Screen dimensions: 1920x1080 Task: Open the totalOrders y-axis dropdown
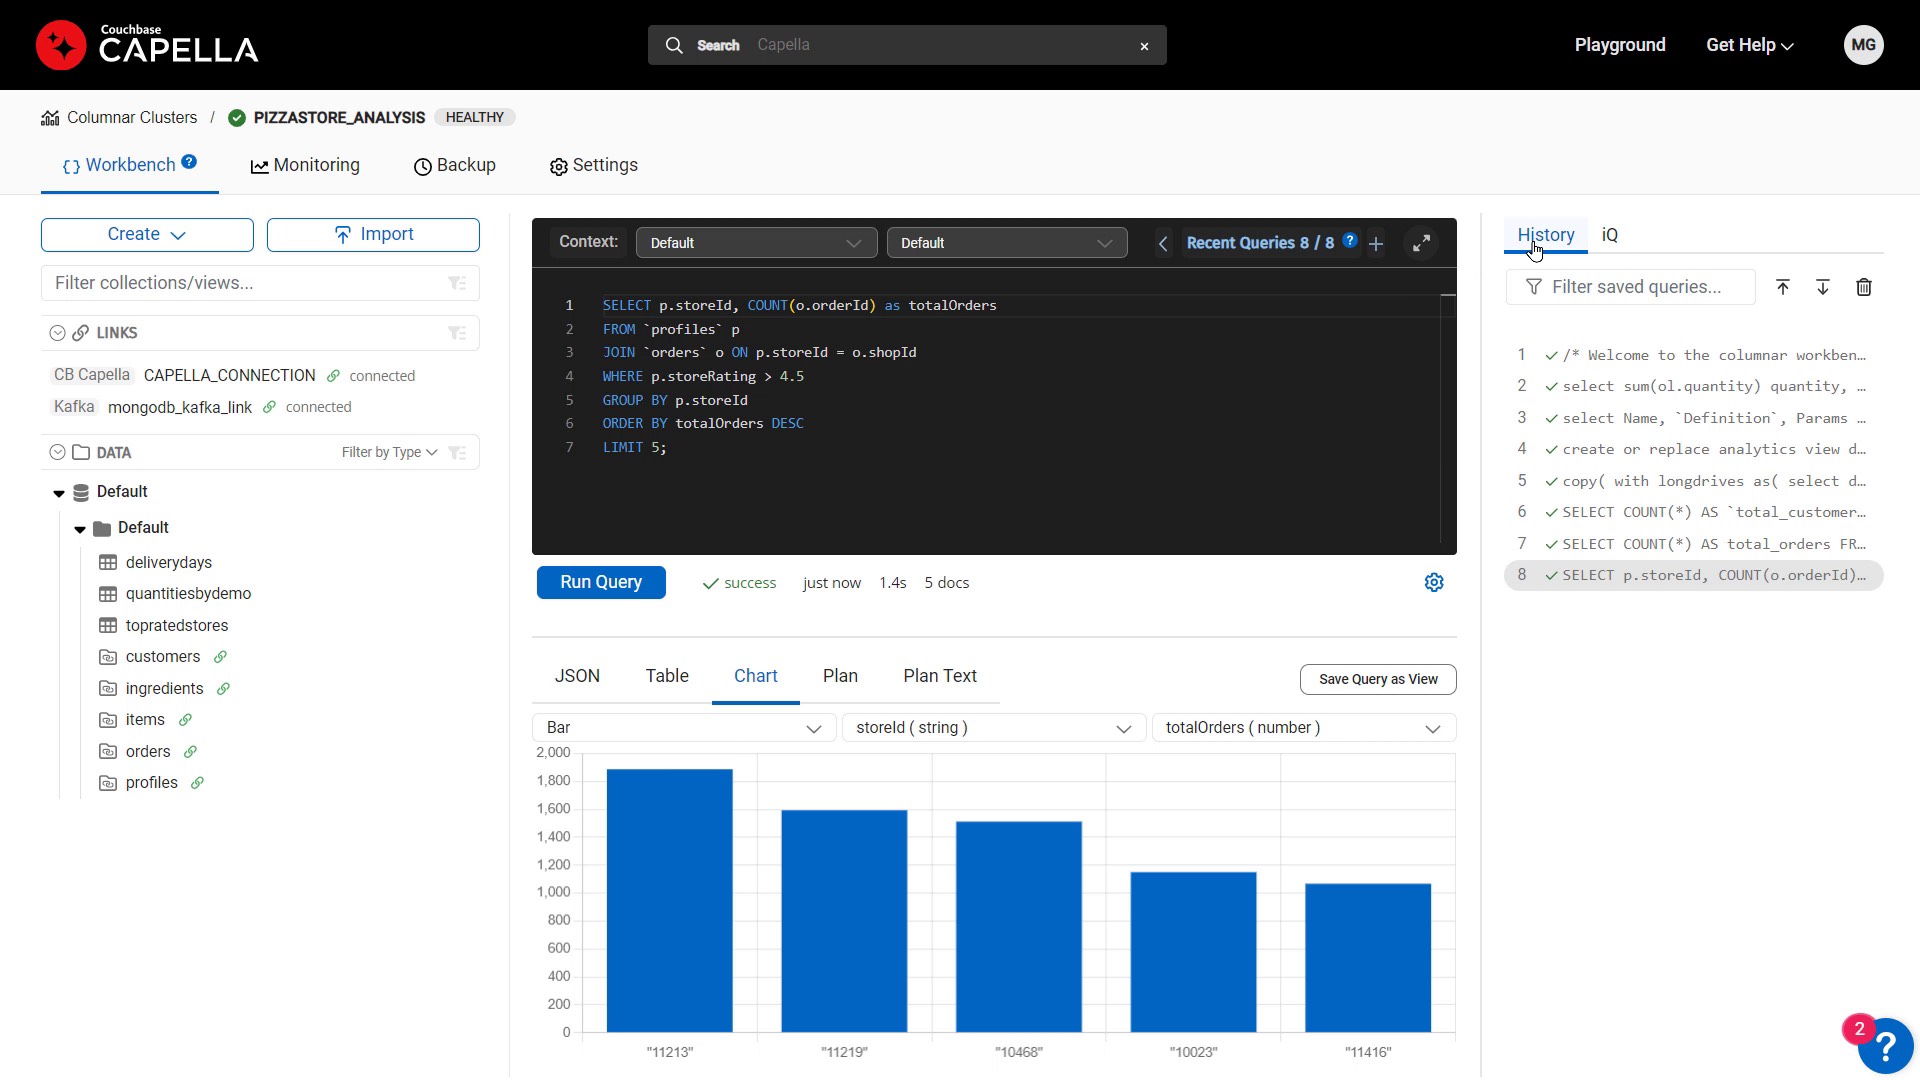[x=1303, y=728]
